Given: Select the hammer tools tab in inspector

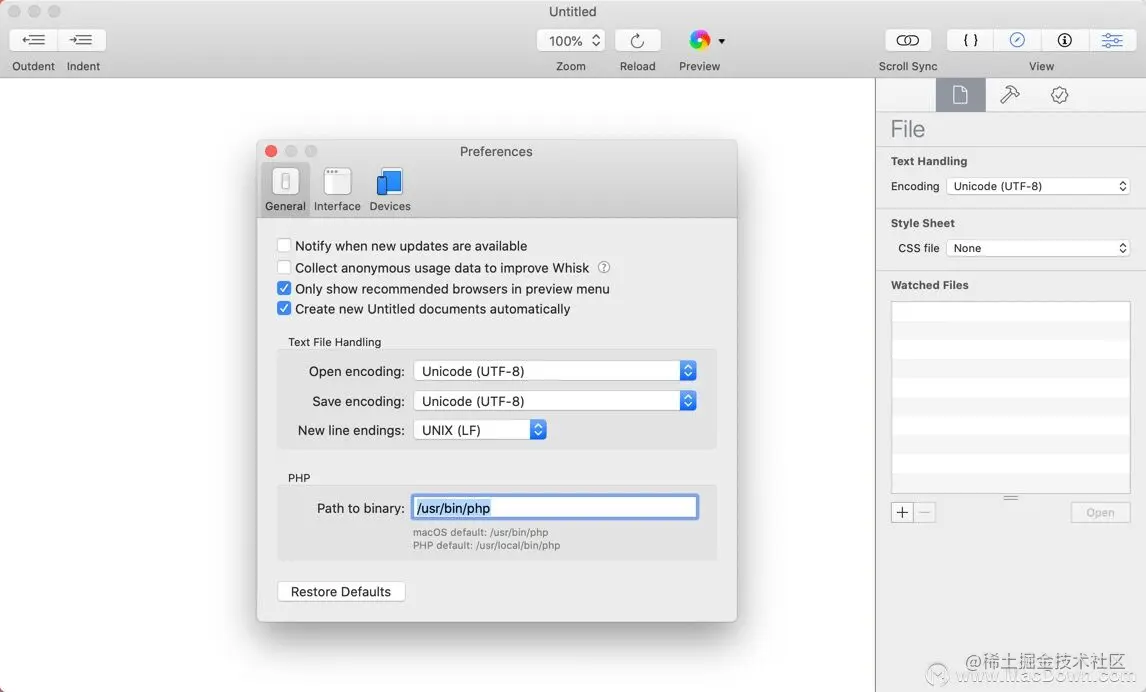Looking at the screenshot, I should [x=1009, y=95].
